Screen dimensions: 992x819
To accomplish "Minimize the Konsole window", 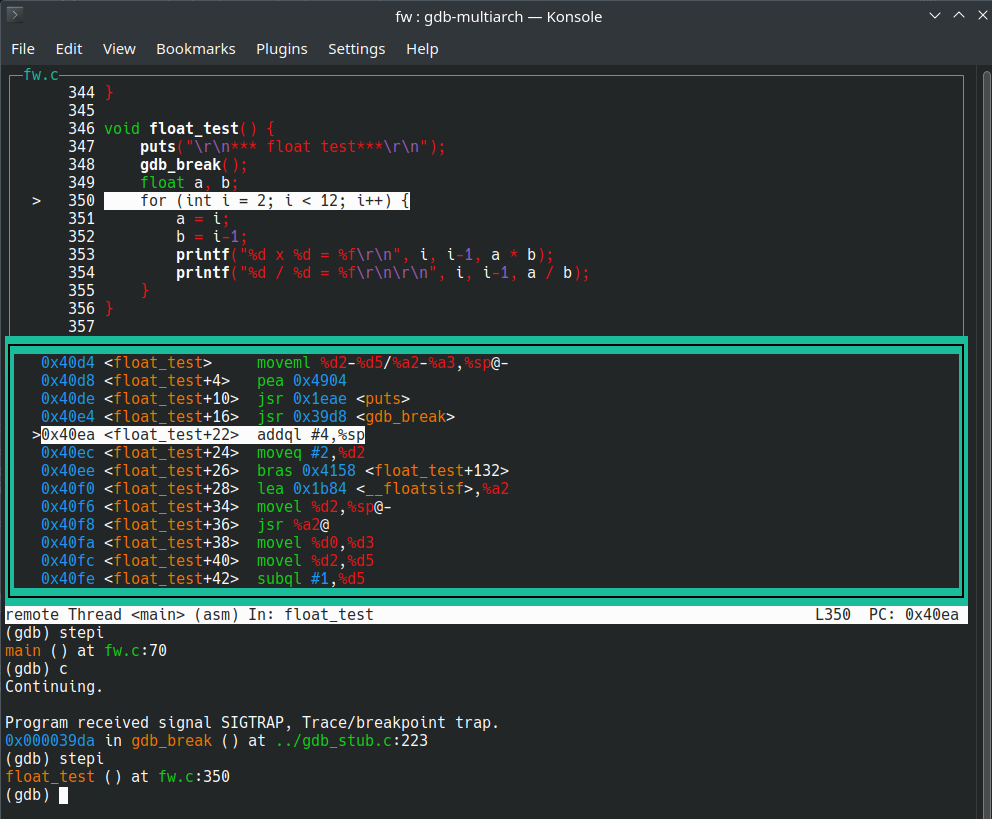I will click(x=934, y=17).
